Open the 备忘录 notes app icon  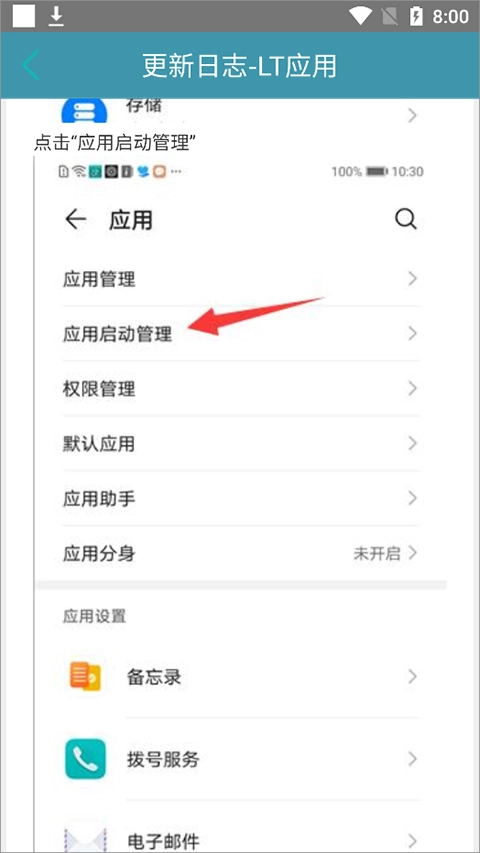pyautogui.click(x=85, y=677)
